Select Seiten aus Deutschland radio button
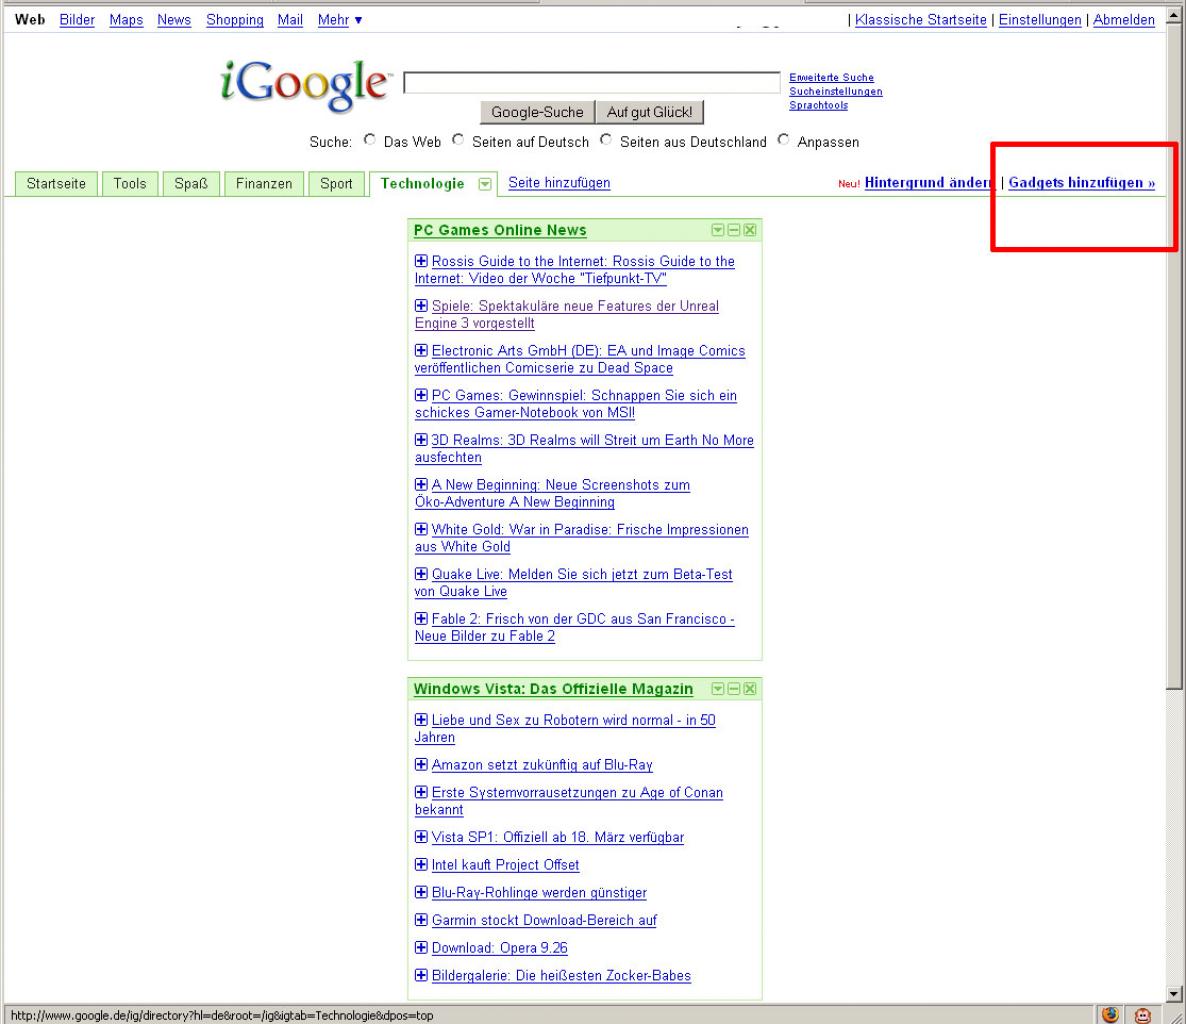The width and height of the screenshot is (1186, 1024). (606, 140)
